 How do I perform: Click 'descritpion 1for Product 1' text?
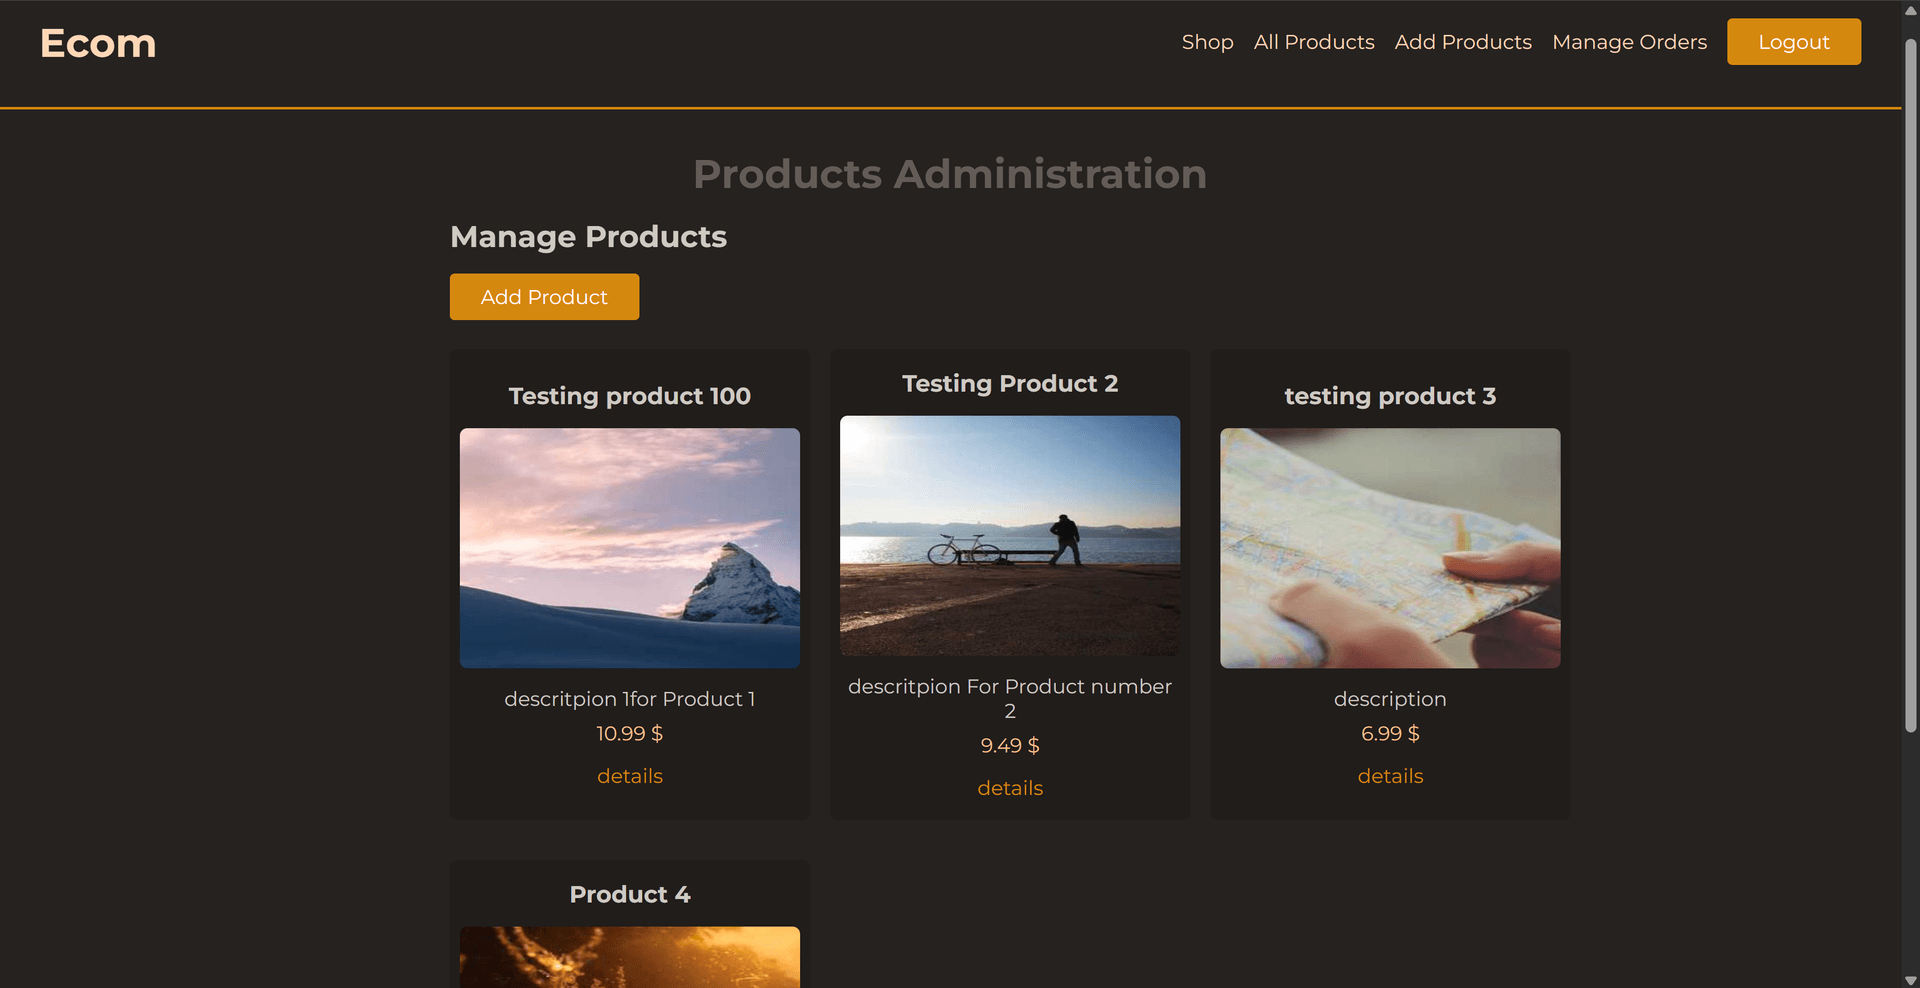point(630,699)
